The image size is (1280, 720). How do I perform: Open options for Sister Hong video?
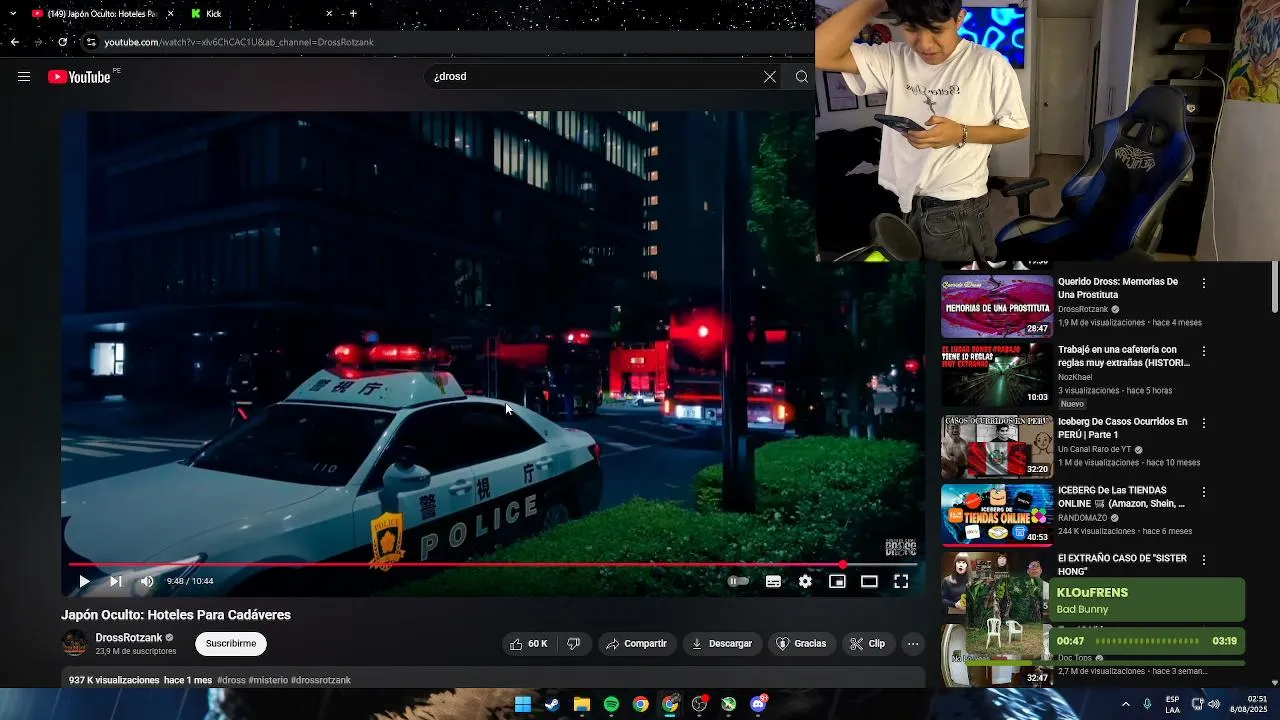click(x=1204, y=560)
